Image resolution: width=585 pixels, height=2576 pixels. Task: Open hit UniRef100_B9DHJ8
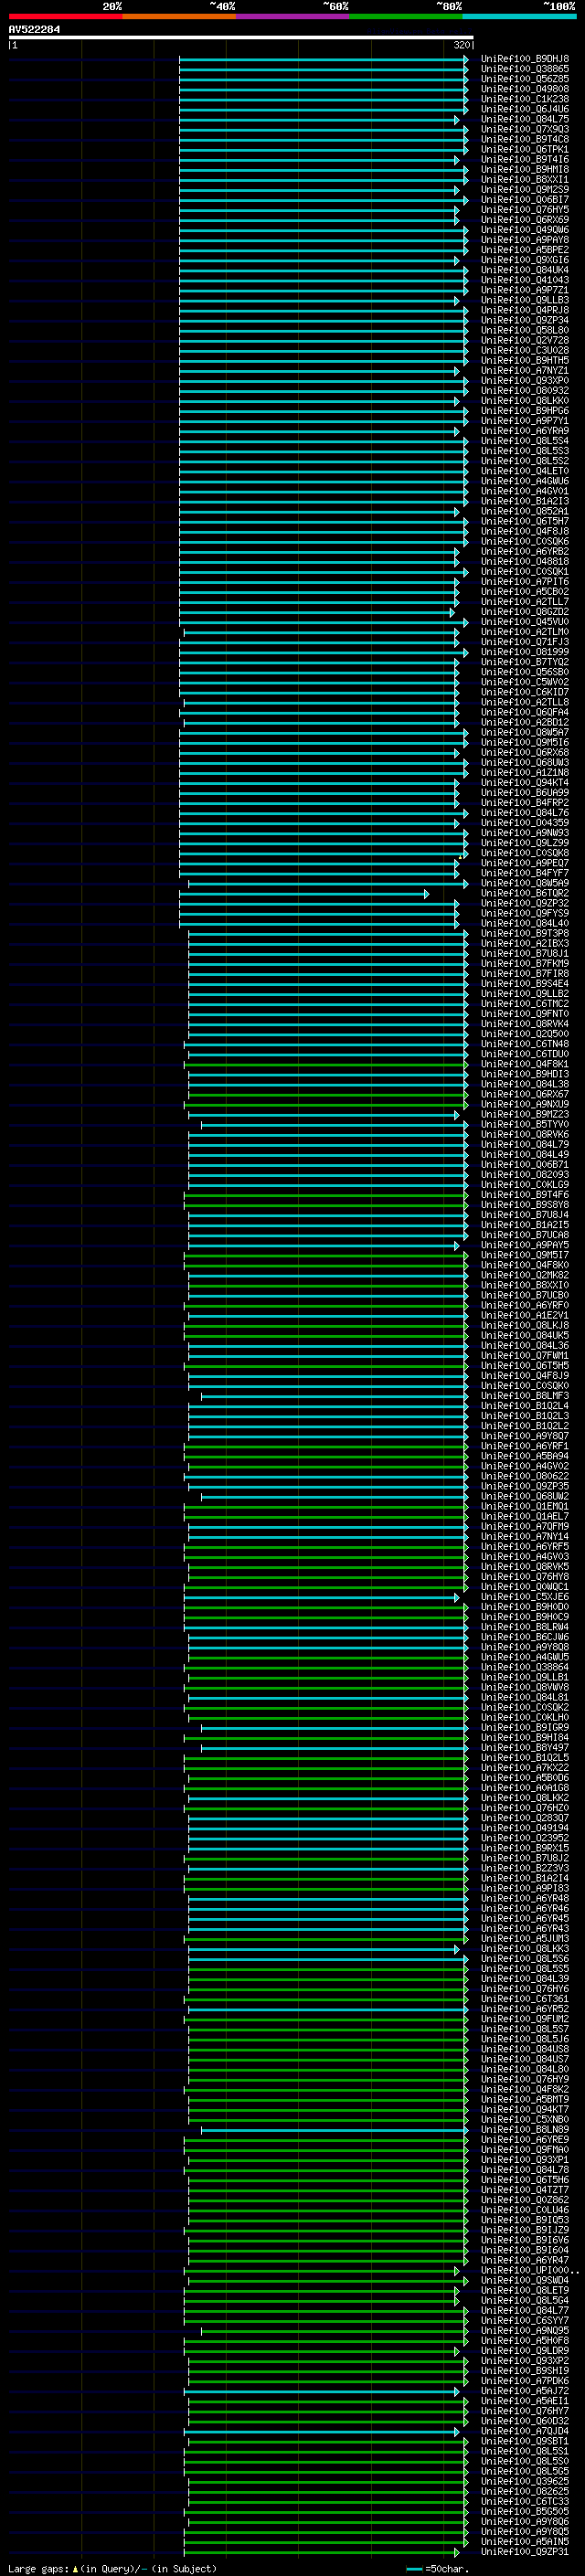[x=525, y=59]
